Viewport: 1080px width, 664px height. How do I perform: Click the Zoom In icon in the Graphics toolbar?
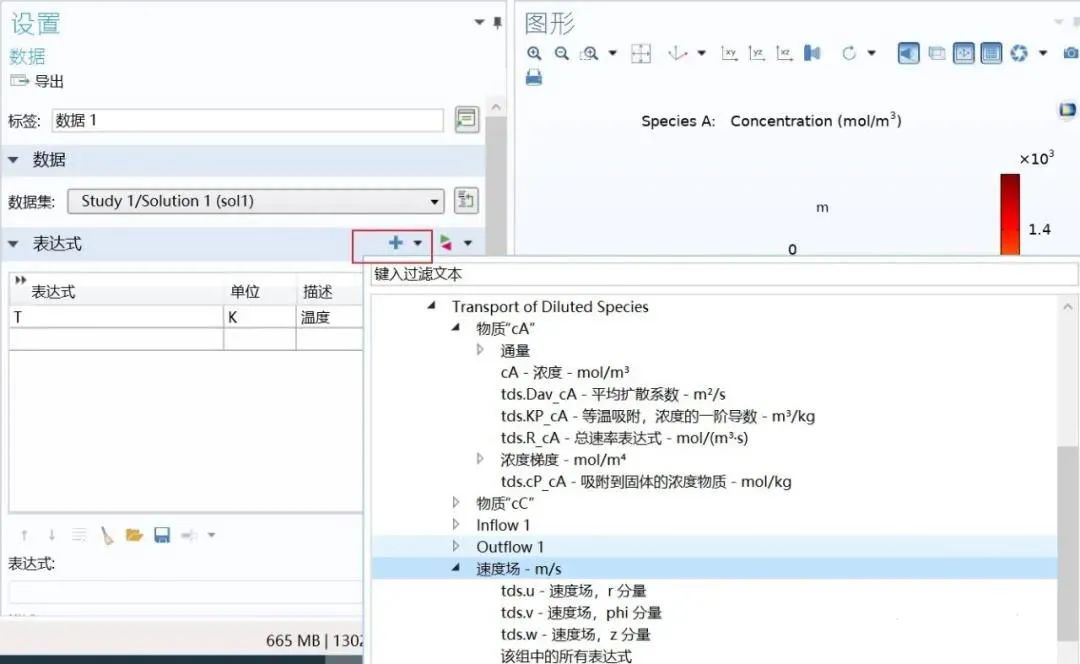536,53
